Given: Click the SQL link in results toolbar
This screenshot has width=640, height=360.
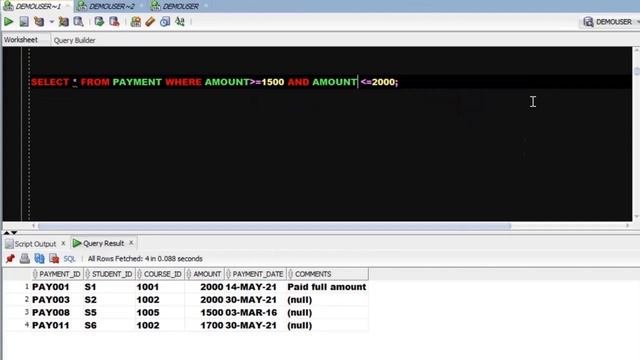Looking at the screenshot, I should pos(69,259).
